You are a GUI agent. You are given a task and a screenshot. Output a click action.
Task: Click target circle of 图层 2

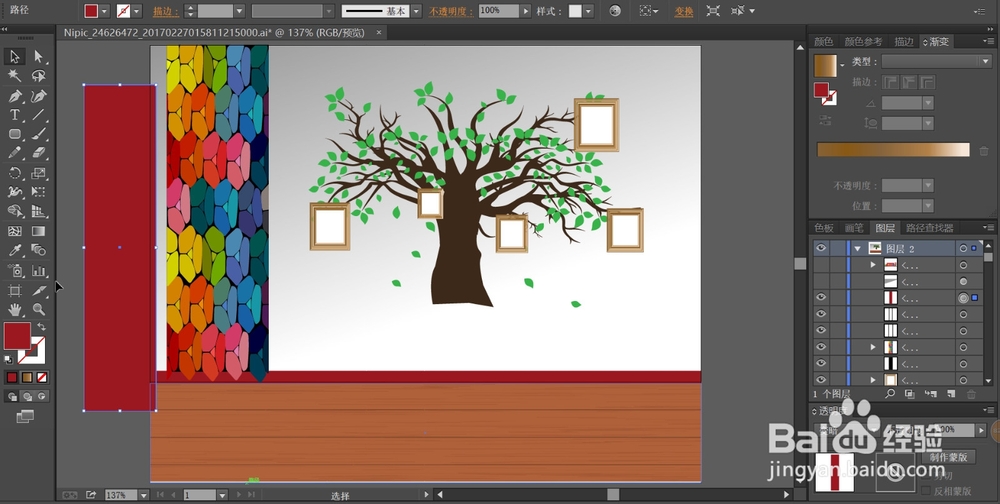(963, 248)
